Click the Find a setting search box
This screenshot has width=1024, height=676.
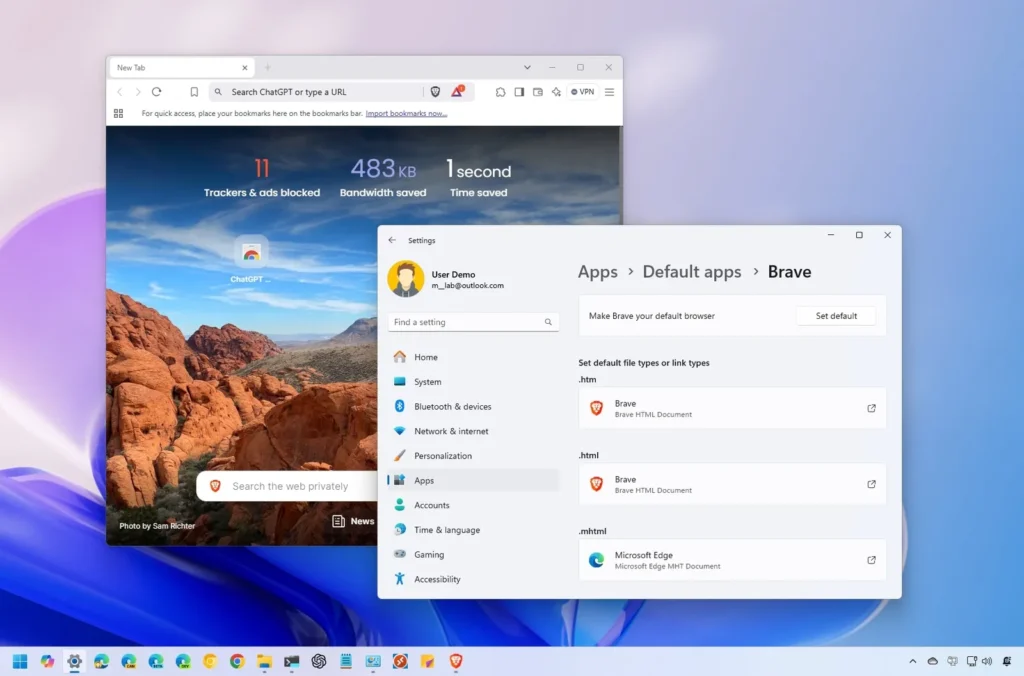pyautogui.click(x=470, y=322)
